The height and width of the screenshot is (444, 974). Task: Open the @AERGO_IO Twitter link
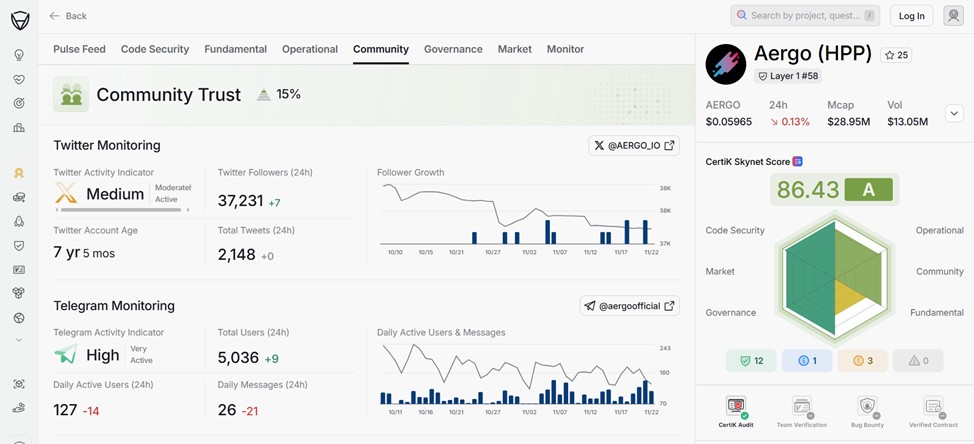click(x=634, y=146)
